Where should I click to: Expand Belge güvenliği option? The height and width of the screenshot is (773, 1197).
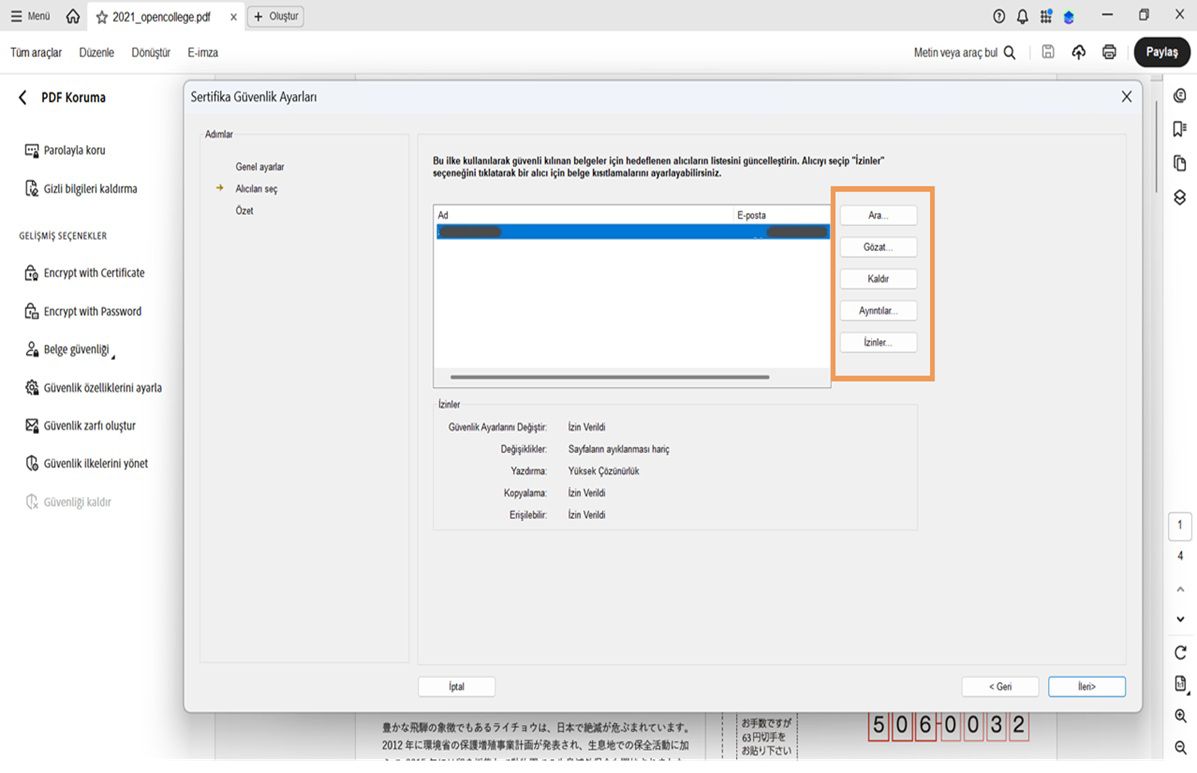click(x=69, y=349)
